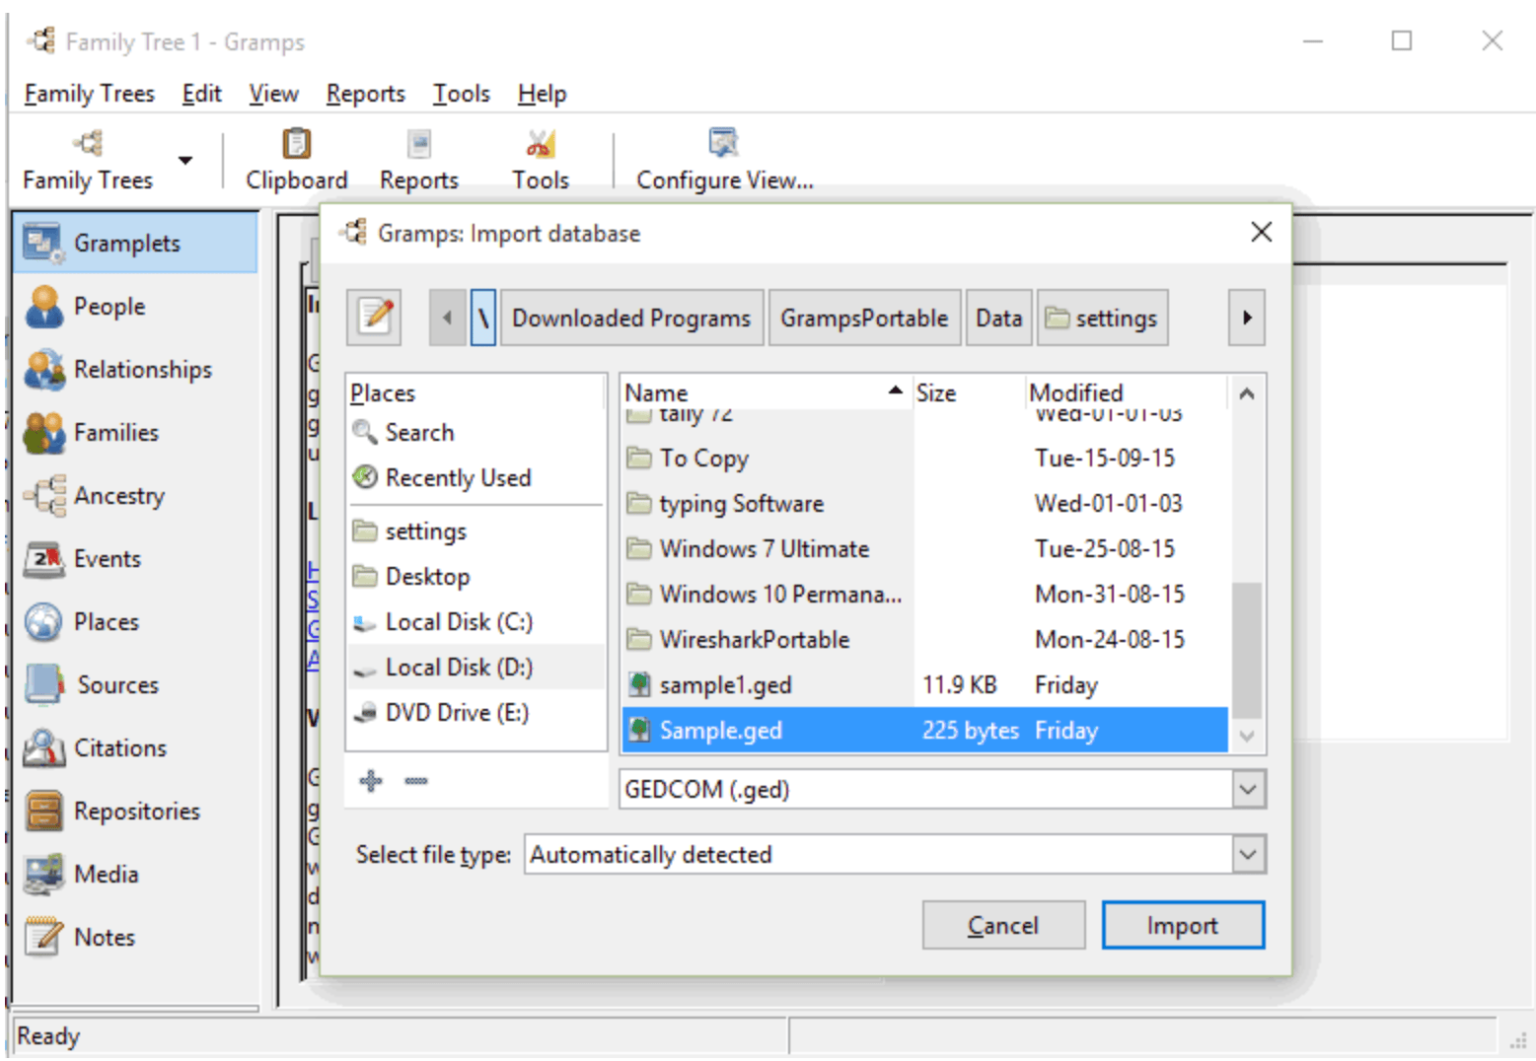Open the Reports toolbar item

[418, 158]
